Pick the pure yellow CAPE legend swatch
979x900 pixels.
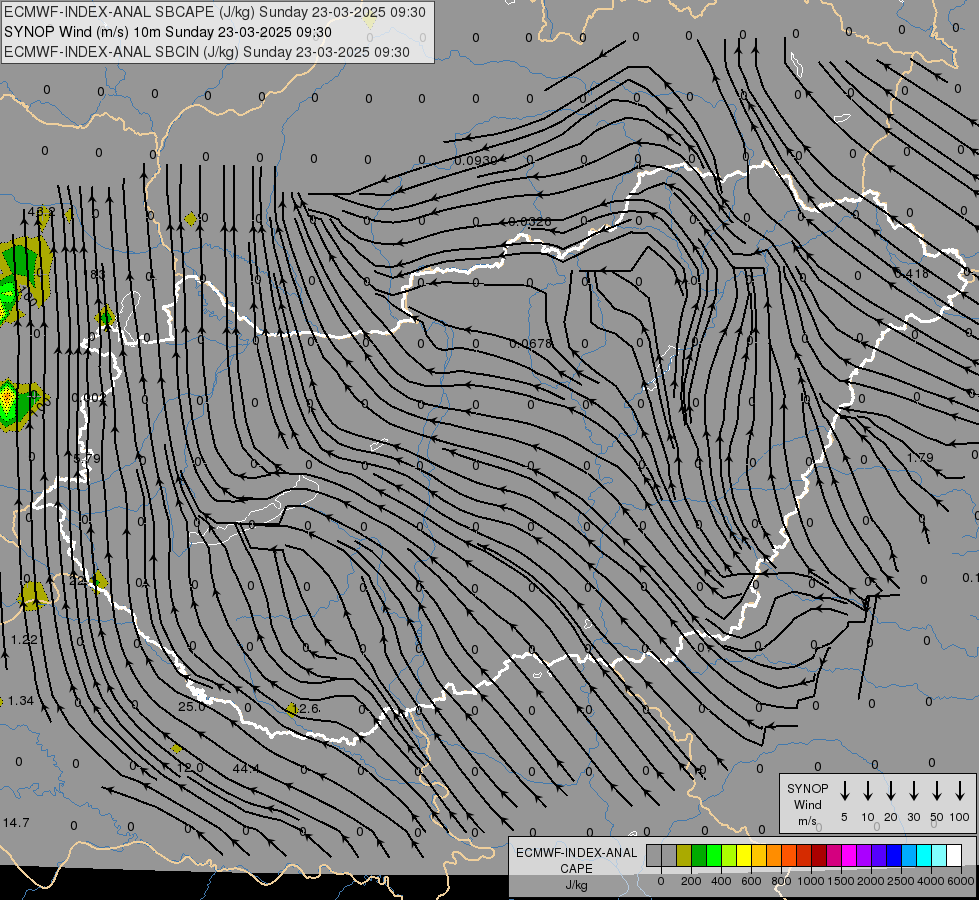pyautogui.click(x=744, y=855)
